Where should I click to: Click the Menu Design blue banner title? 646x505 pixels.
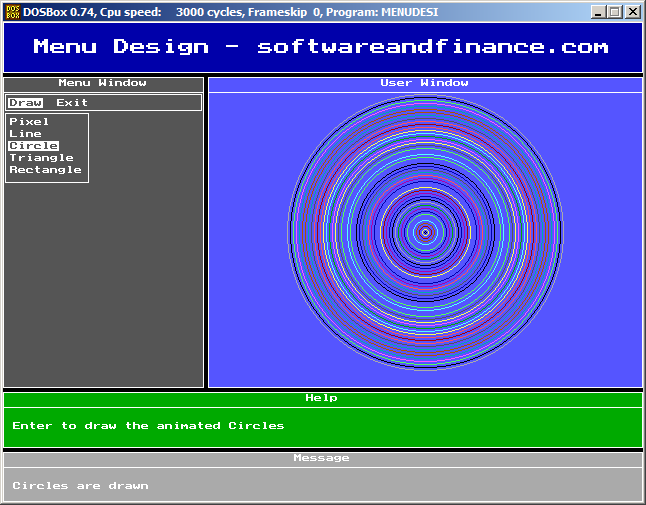coord(321,47)
